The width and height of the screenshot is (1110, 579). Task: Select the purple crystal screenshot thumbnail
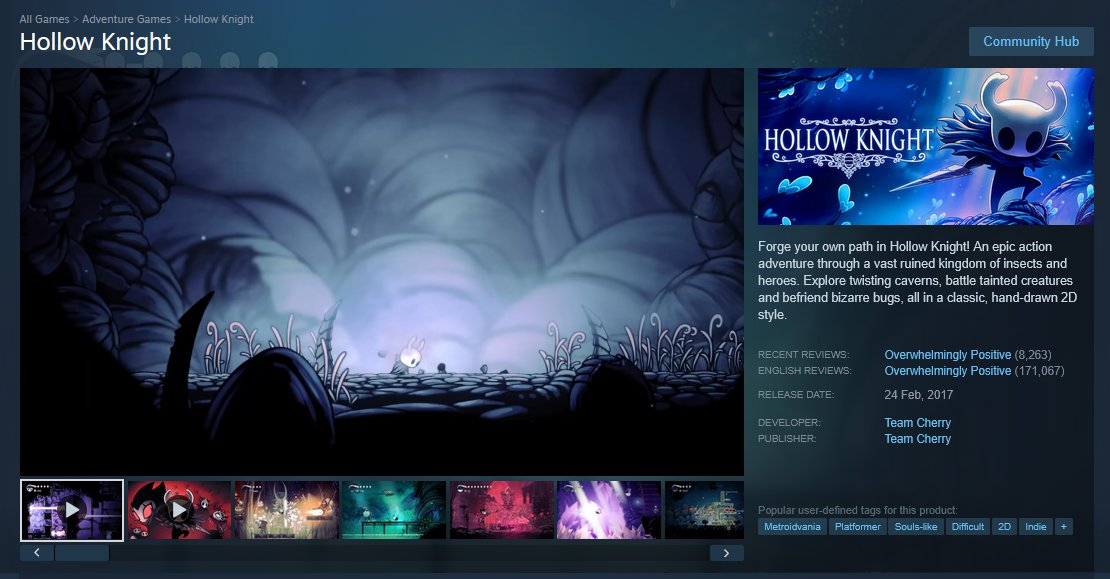(609, 510)
